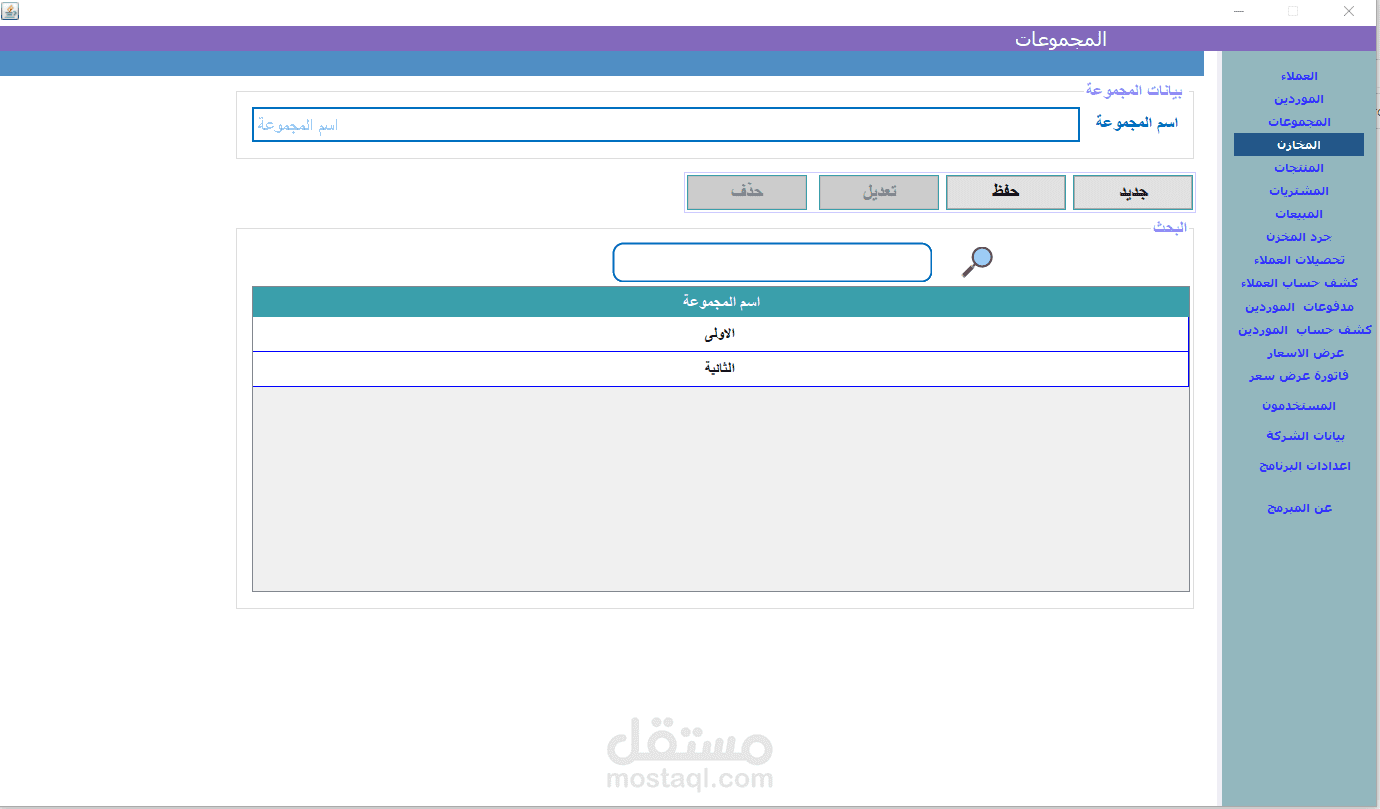The height and width of the screenshot is (809, 1380).
Task: Open عن المبرمج in the sidebar
Action: tap(1299, 508)
